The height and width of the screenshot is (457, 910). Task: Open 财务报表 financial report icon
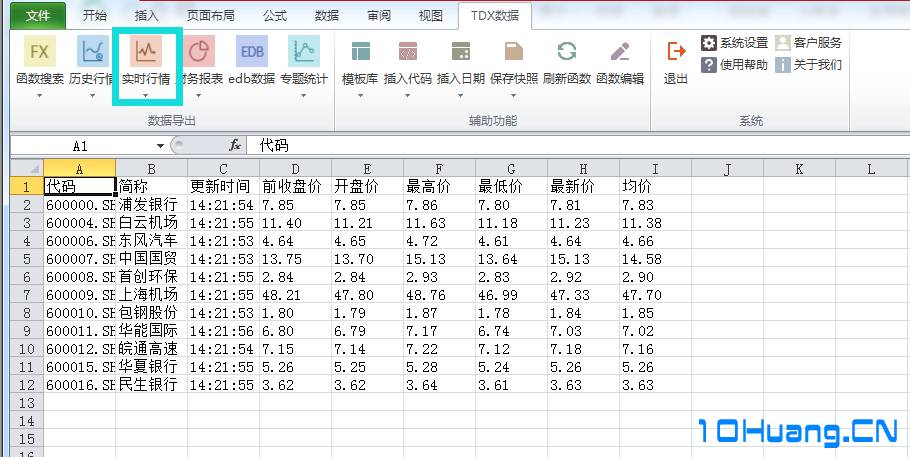tap(199, 51)
